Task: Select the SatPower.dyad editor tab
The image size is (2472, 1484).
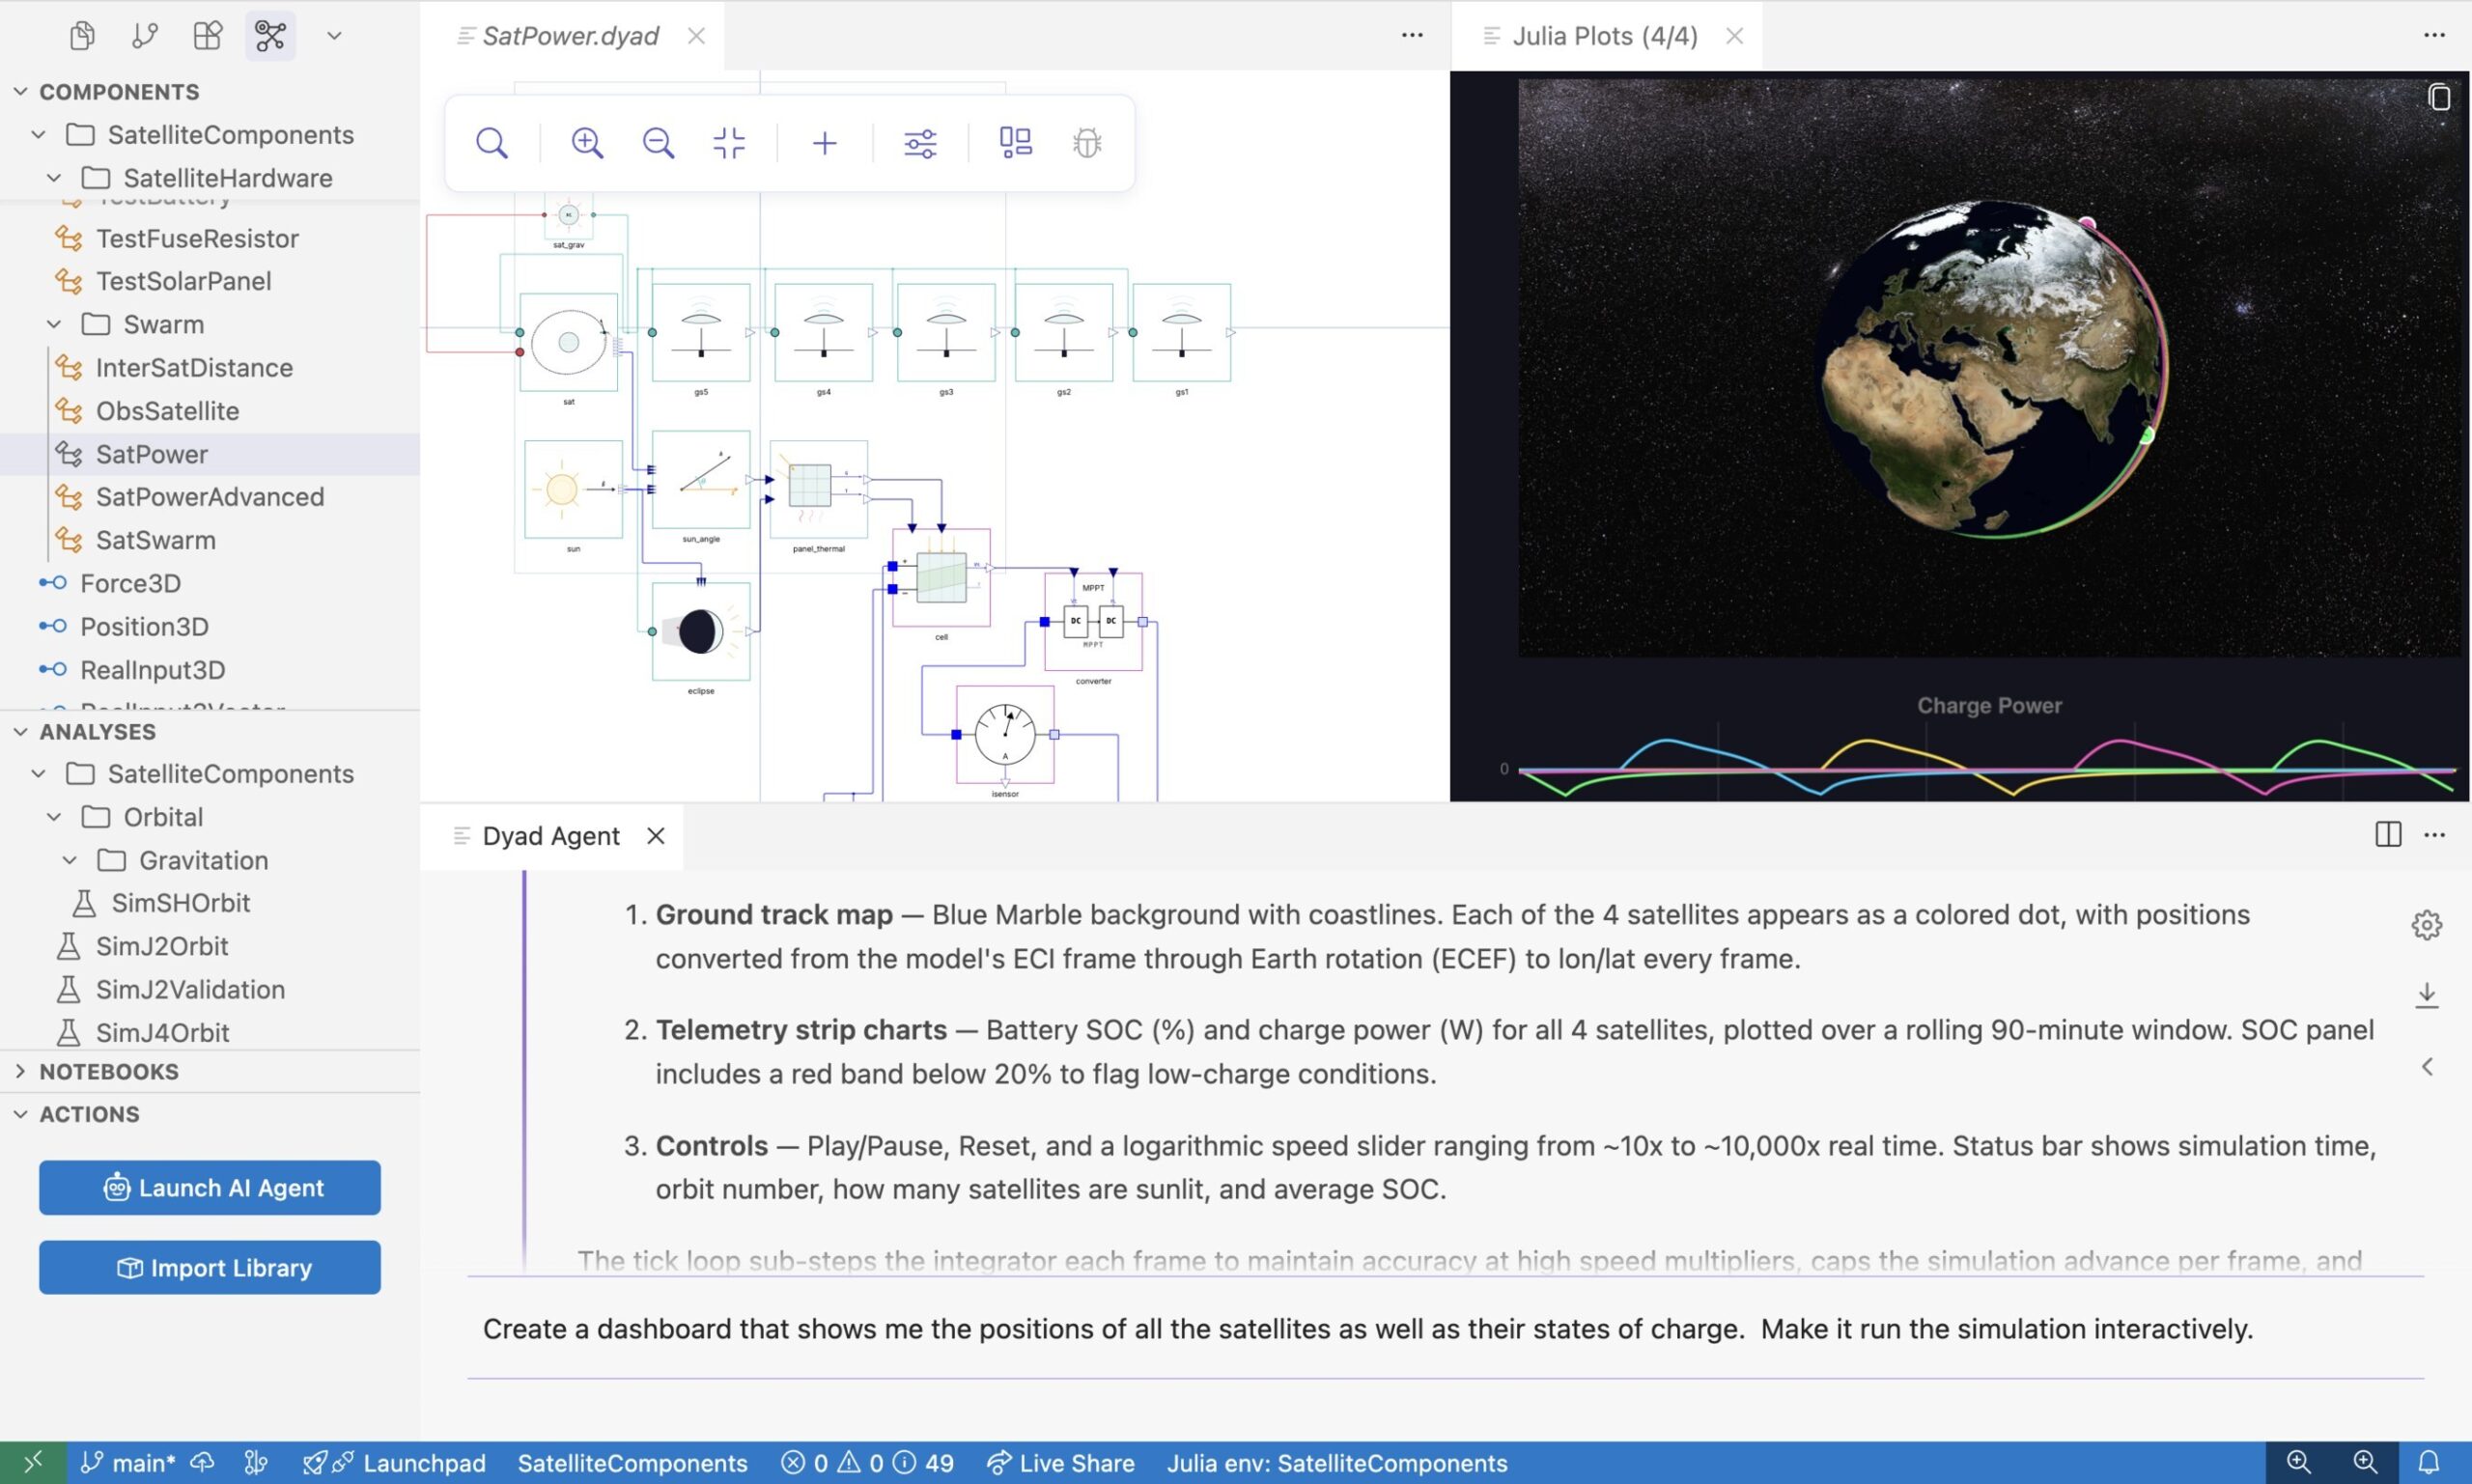Action: tap(570, 36)
